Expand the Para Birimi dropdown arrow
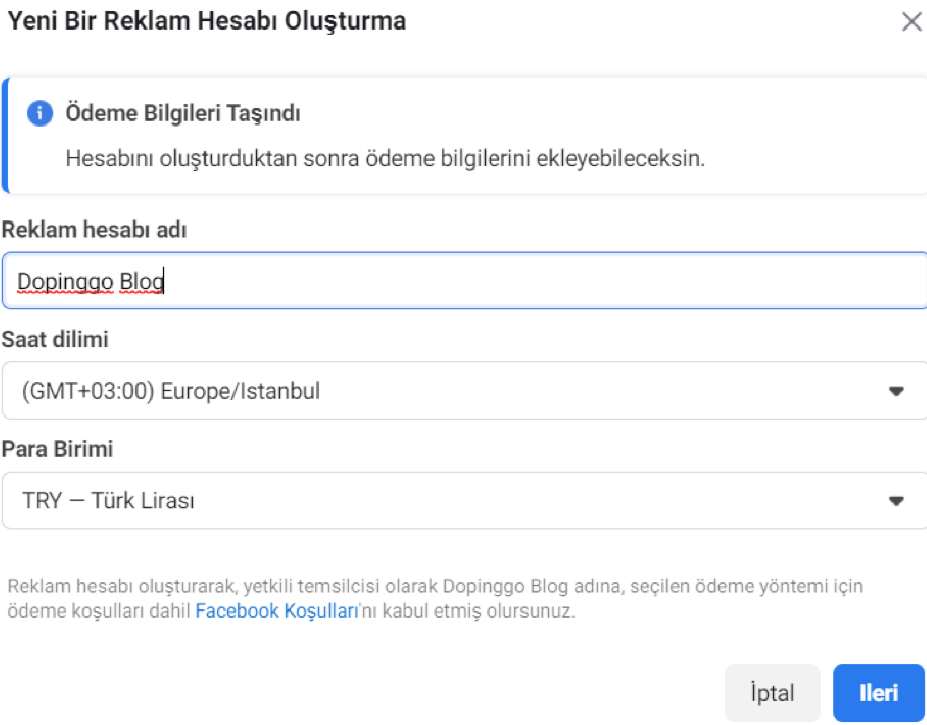The height and width of the screenshot is (725, 927). [x=896, y=501]
